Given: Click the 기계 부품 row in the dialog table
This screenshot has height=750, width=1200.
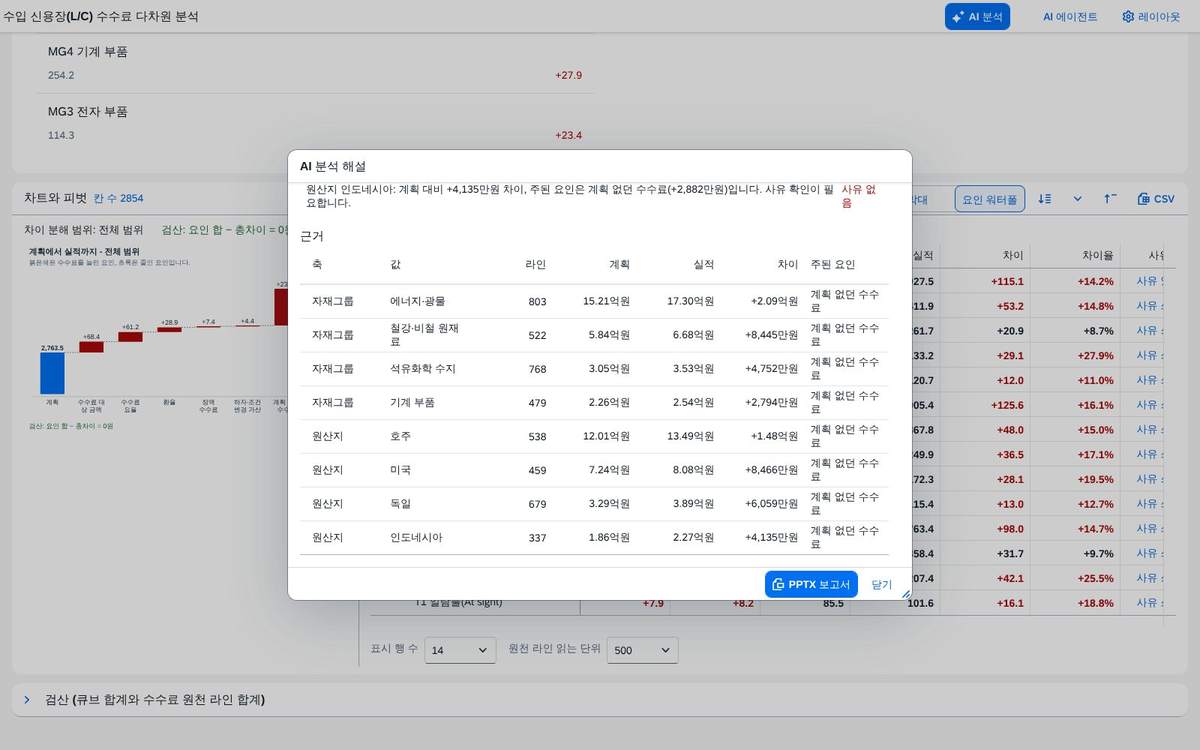Looking at the screenshot, I should point(594,403).
